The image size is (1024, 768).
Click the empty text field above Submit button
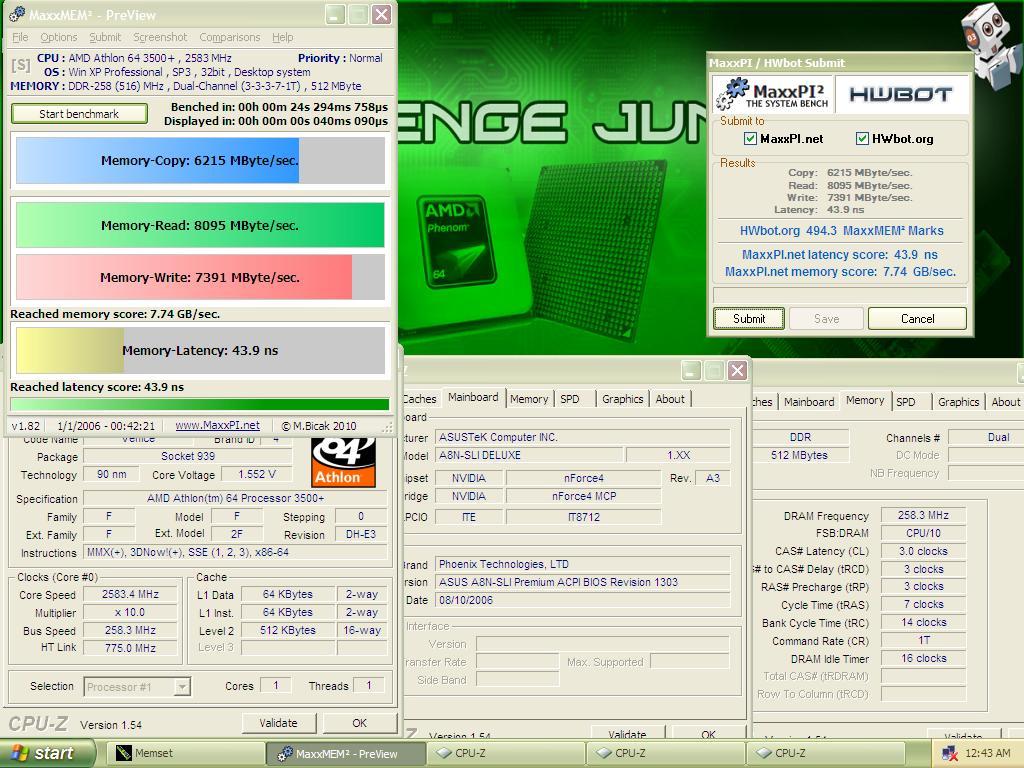tap(840, 295)
